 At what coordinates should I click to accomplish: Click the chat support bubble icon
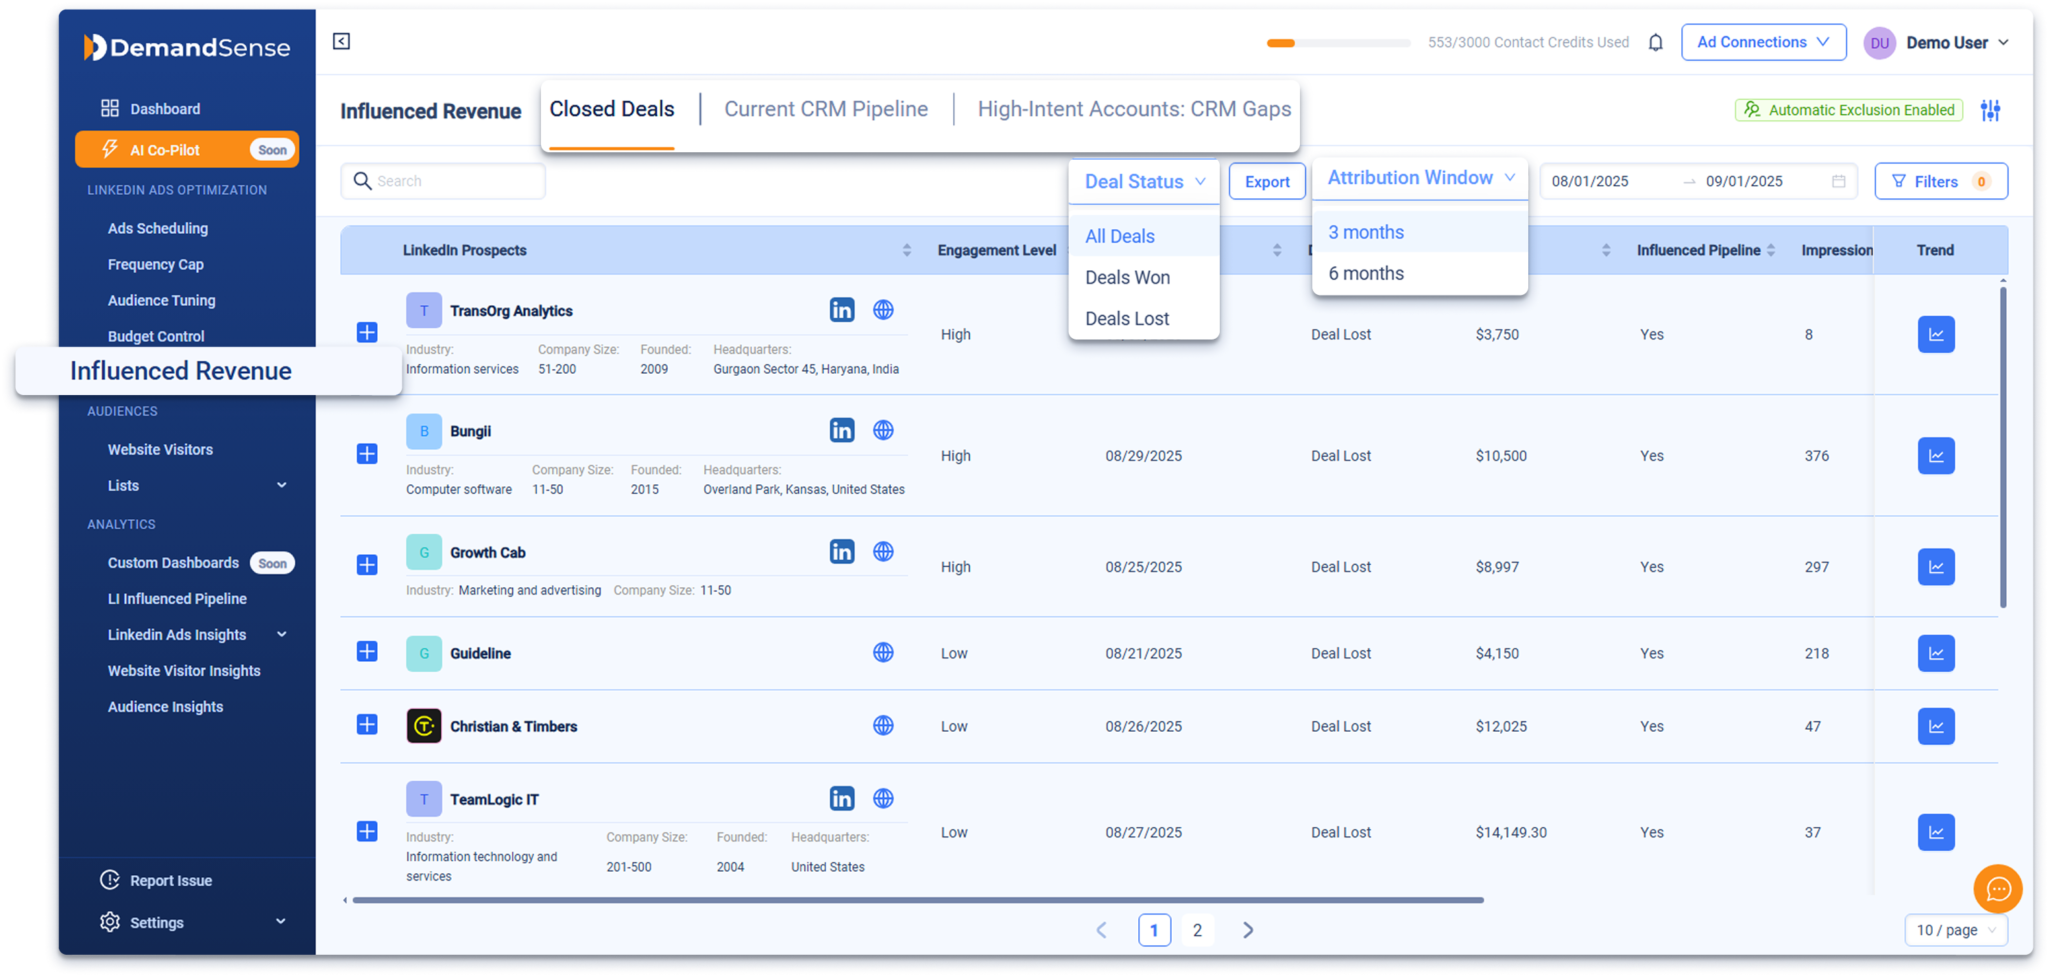(1998, 889)
